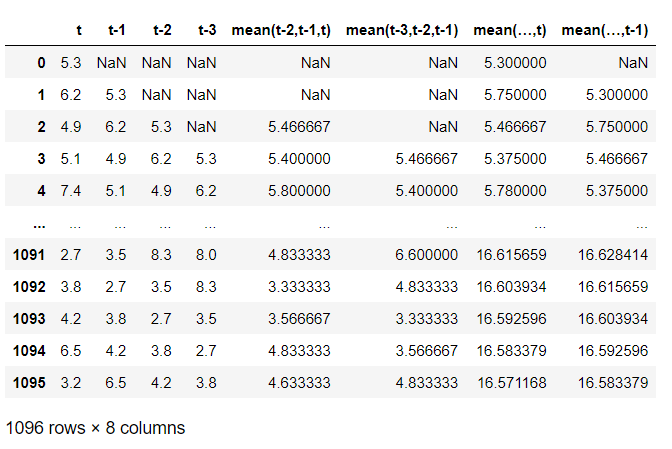Click the 5.800000 cell in row 4

(x=298, y=190)
